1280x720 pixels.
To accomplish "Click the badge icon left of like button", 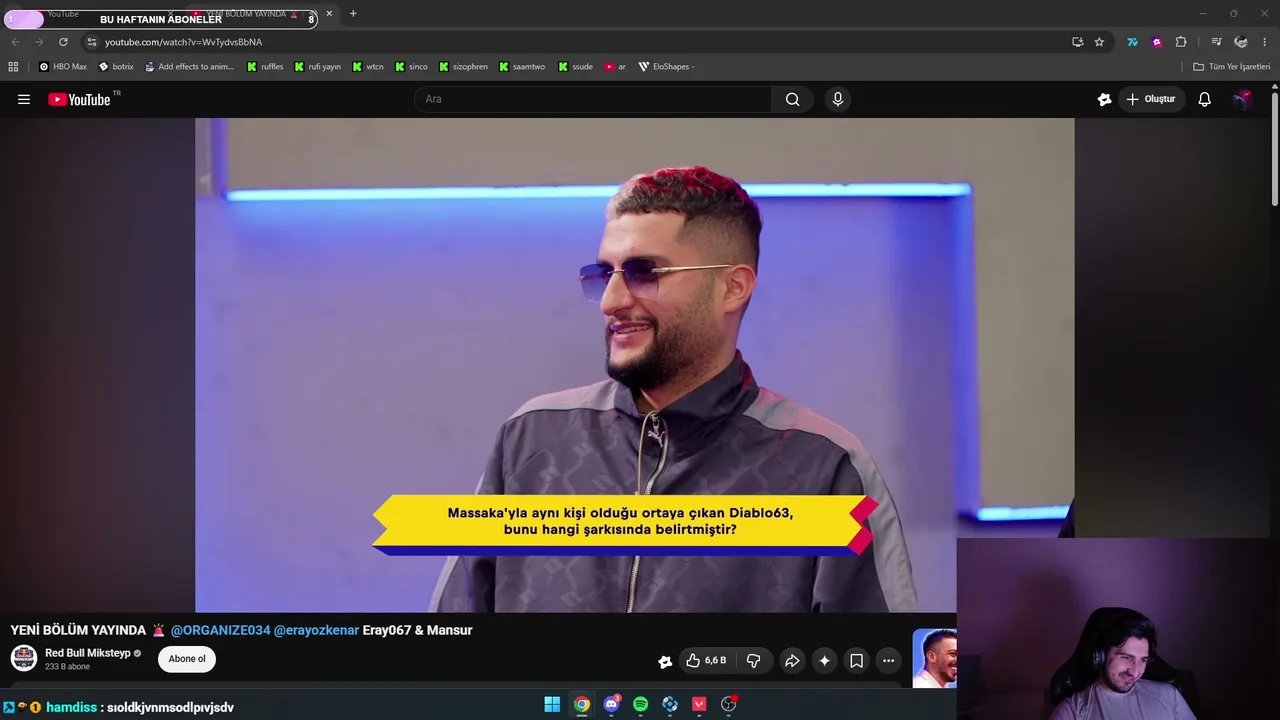I will tap(665, 661).
